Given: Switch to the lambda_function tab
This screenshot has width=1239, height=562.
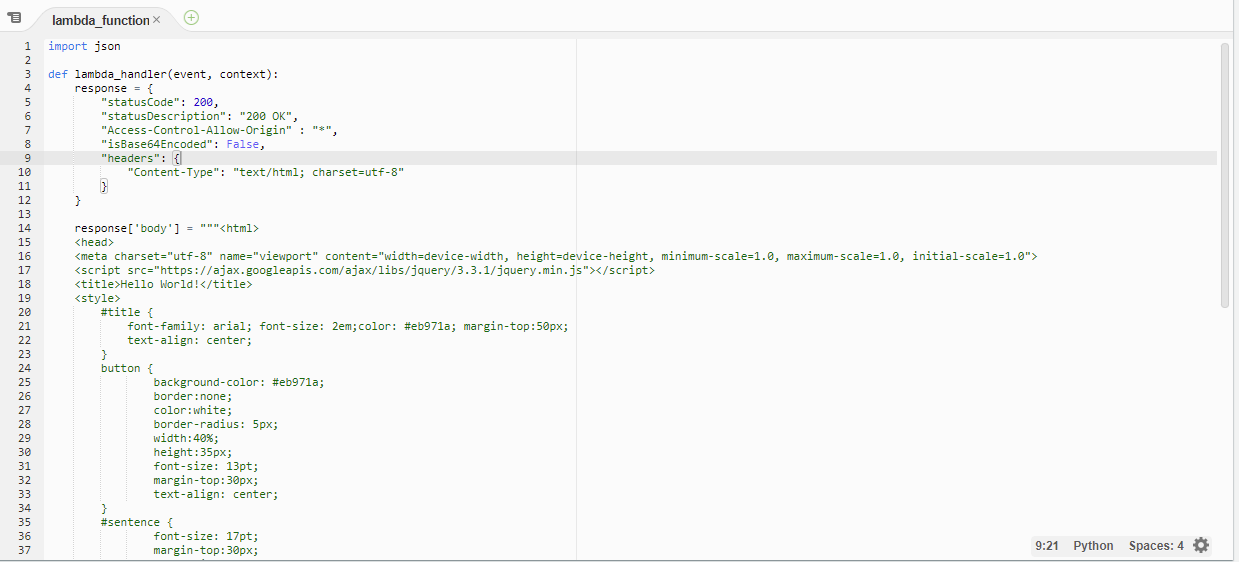Looking at the screenshot, I should point(100,20).
